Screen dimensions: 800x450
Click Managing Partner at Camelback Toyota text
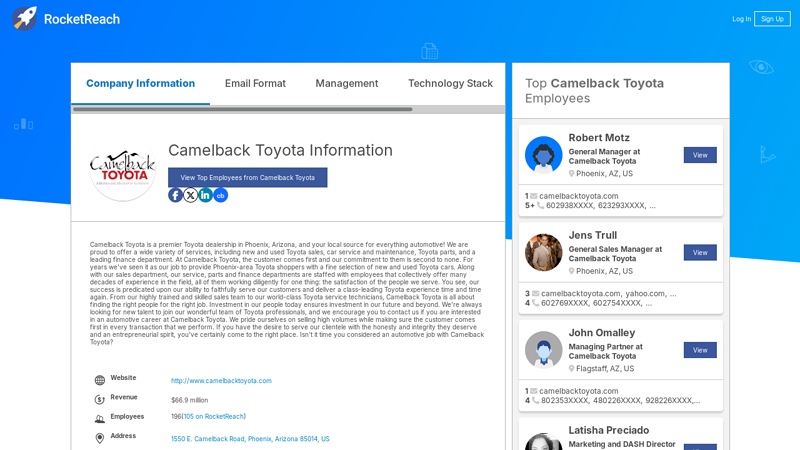606,351
